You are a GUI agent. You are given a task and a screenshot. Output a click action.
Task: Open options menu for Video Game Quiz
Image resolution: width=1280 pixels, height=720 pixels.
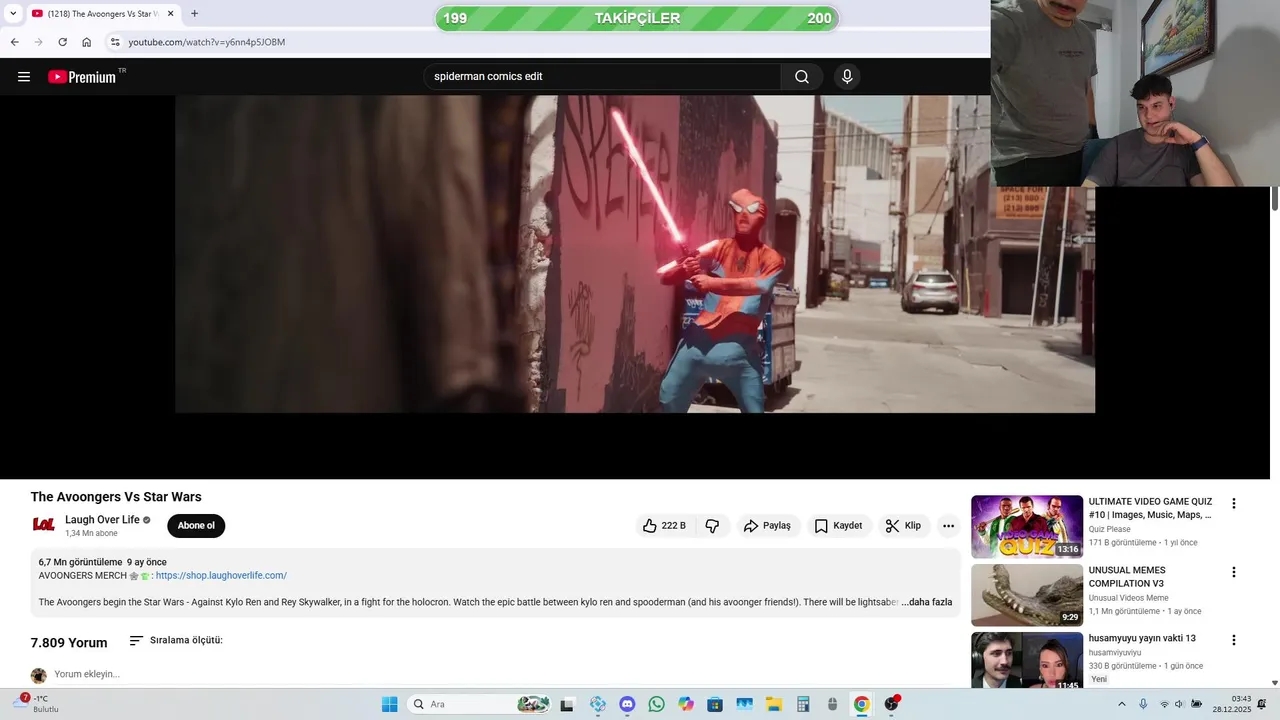pos(1233,504)
